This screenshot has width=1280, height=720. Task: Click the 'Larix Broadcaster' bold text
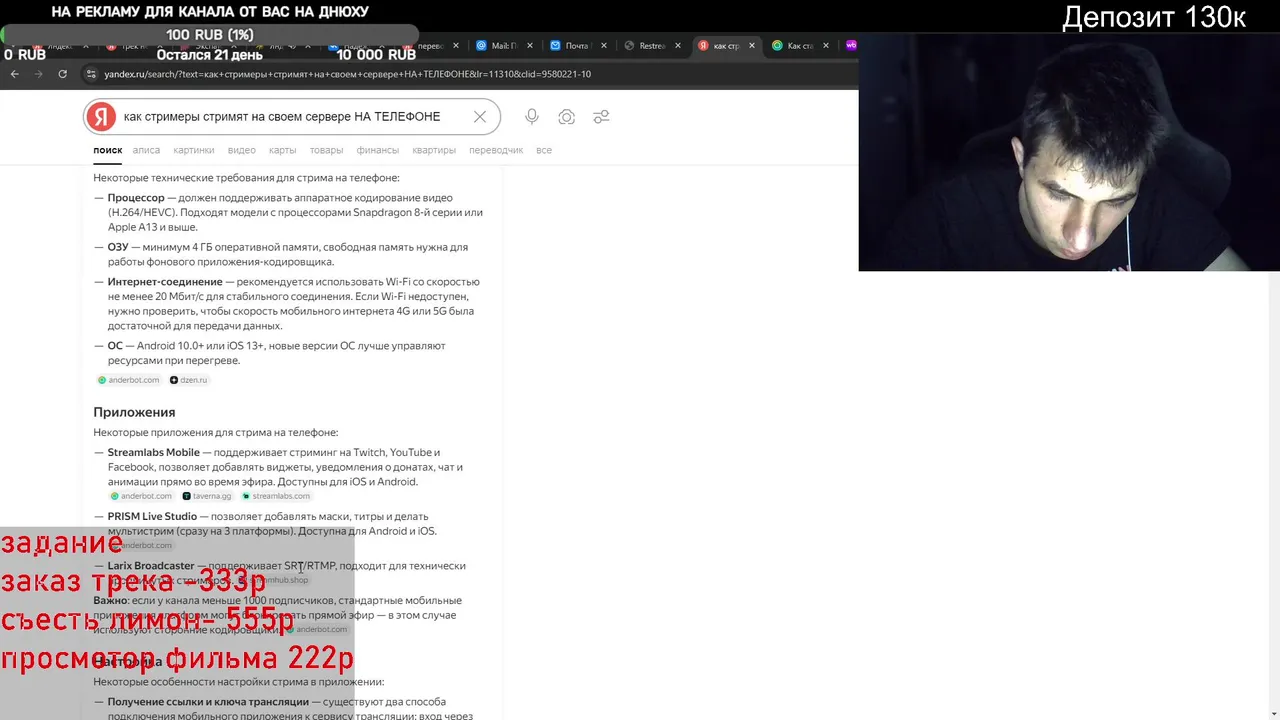tap(151, 566)
